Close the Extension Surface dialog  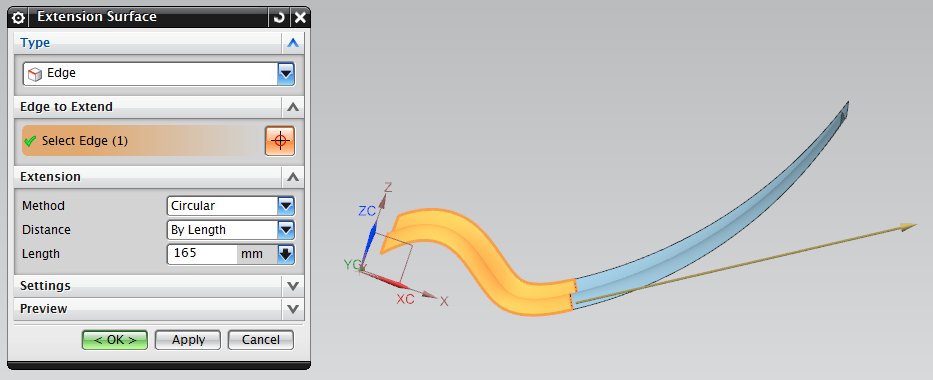click(300, 17)
